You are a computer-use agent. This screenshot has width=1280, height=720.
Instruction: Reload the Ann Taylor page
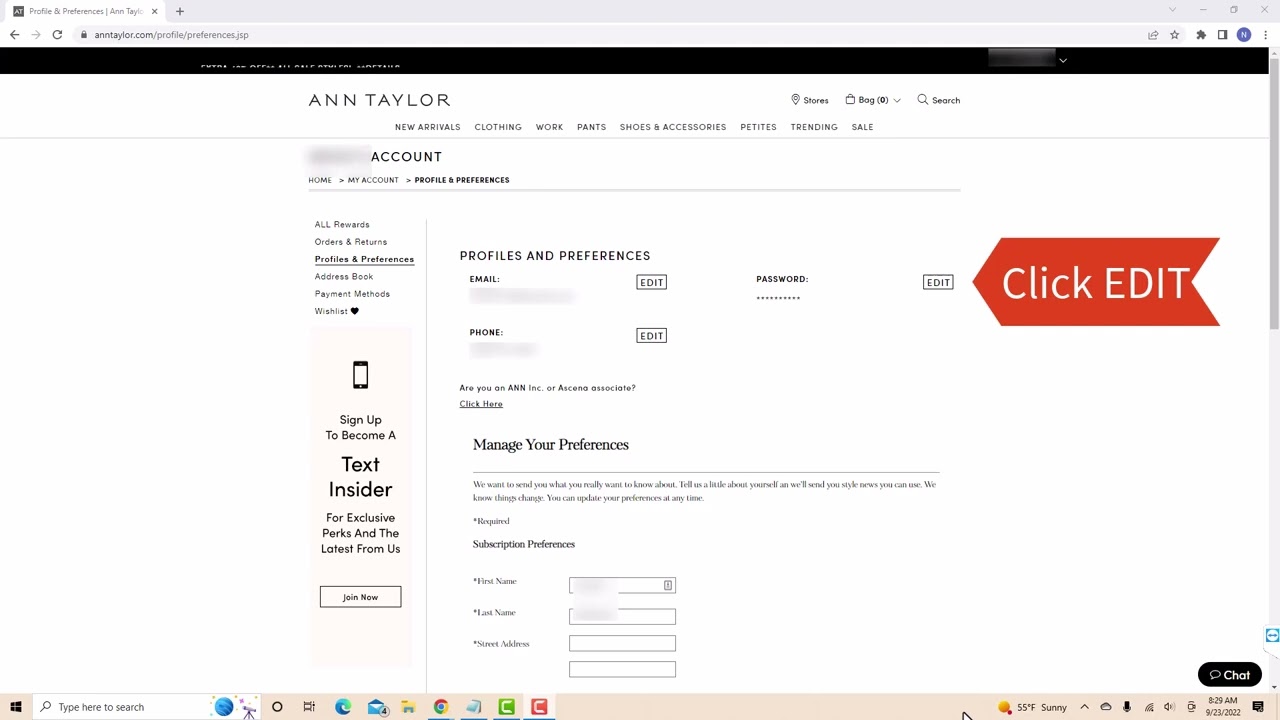click(x=57, y=35)
